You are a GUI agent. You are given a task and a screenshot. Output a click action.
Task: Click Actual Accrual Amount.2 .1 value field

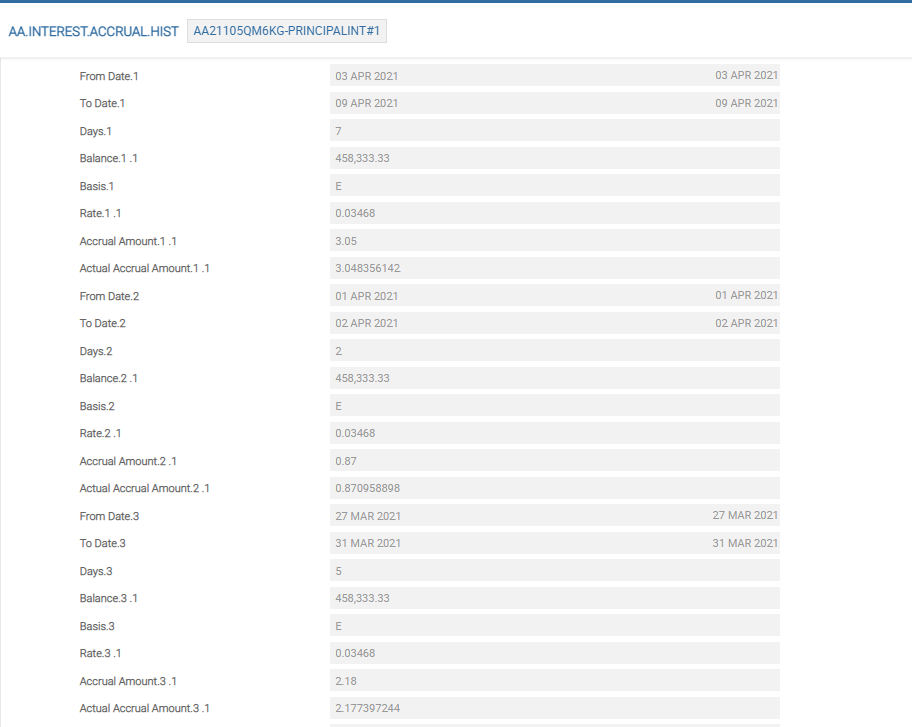click(x=554, y=488)
